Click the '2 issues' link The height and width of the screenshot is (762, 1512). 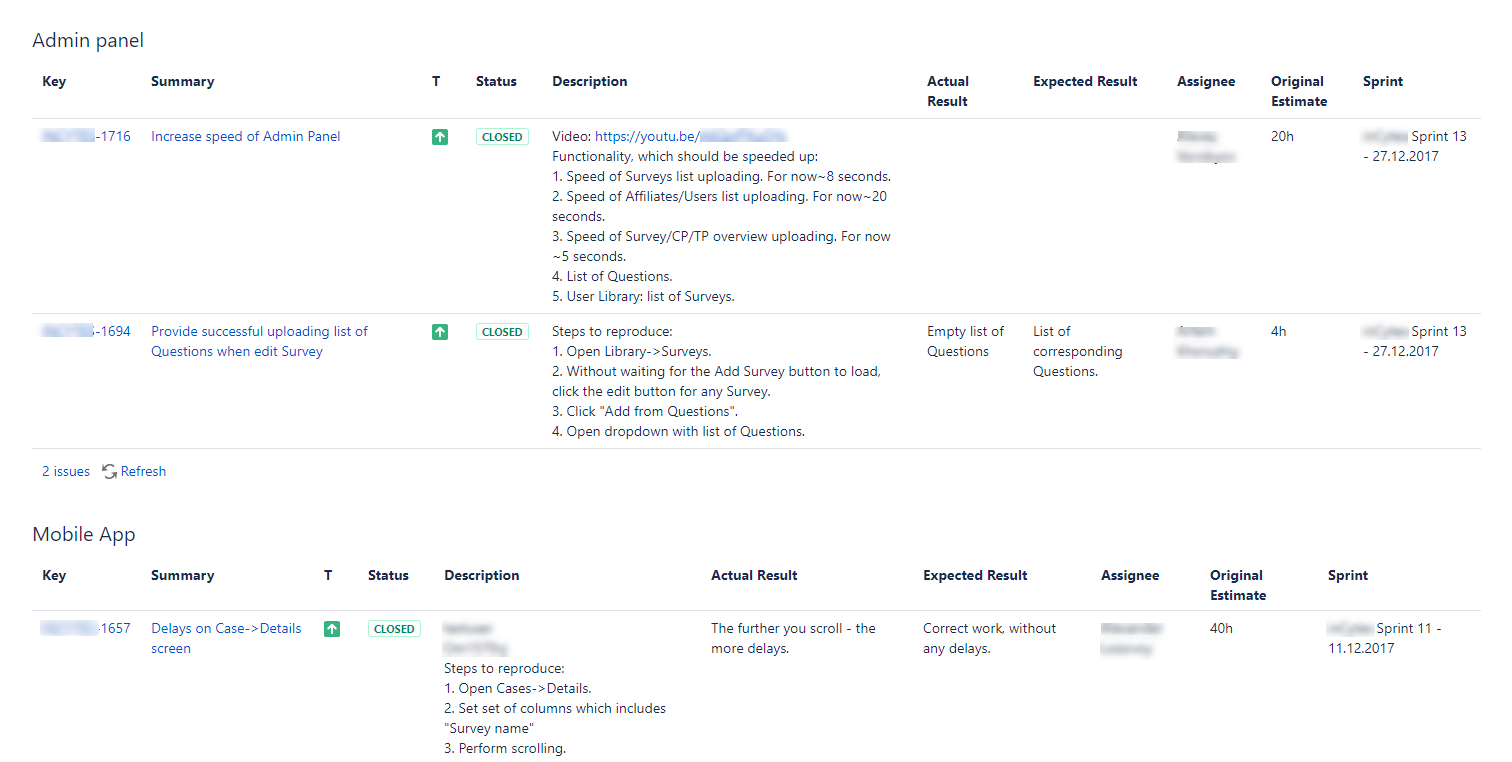[66, 472]
